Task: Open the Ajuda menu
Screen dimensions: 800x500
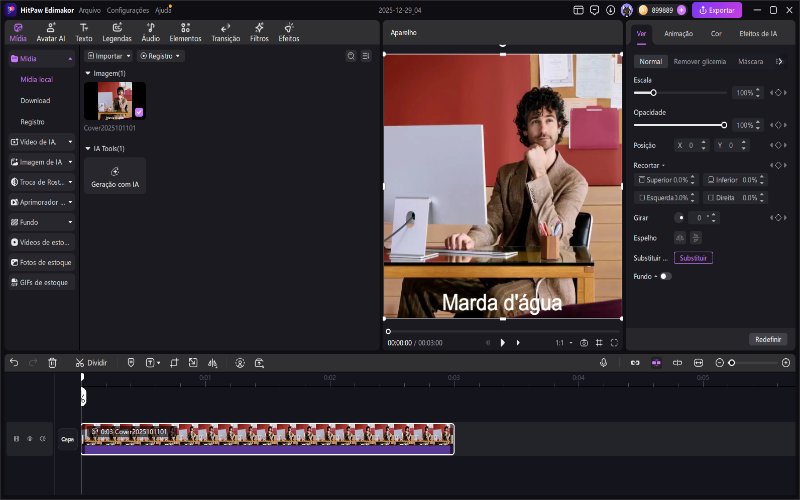Action: [x=163, y=10]
